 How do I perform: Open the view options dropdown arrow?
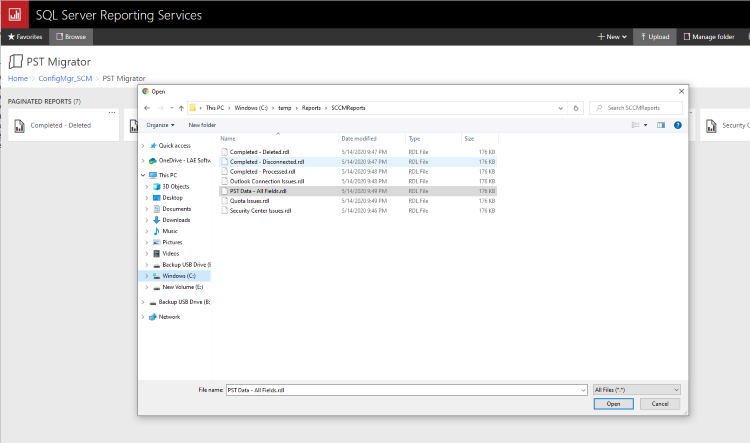tap(646, 125)
